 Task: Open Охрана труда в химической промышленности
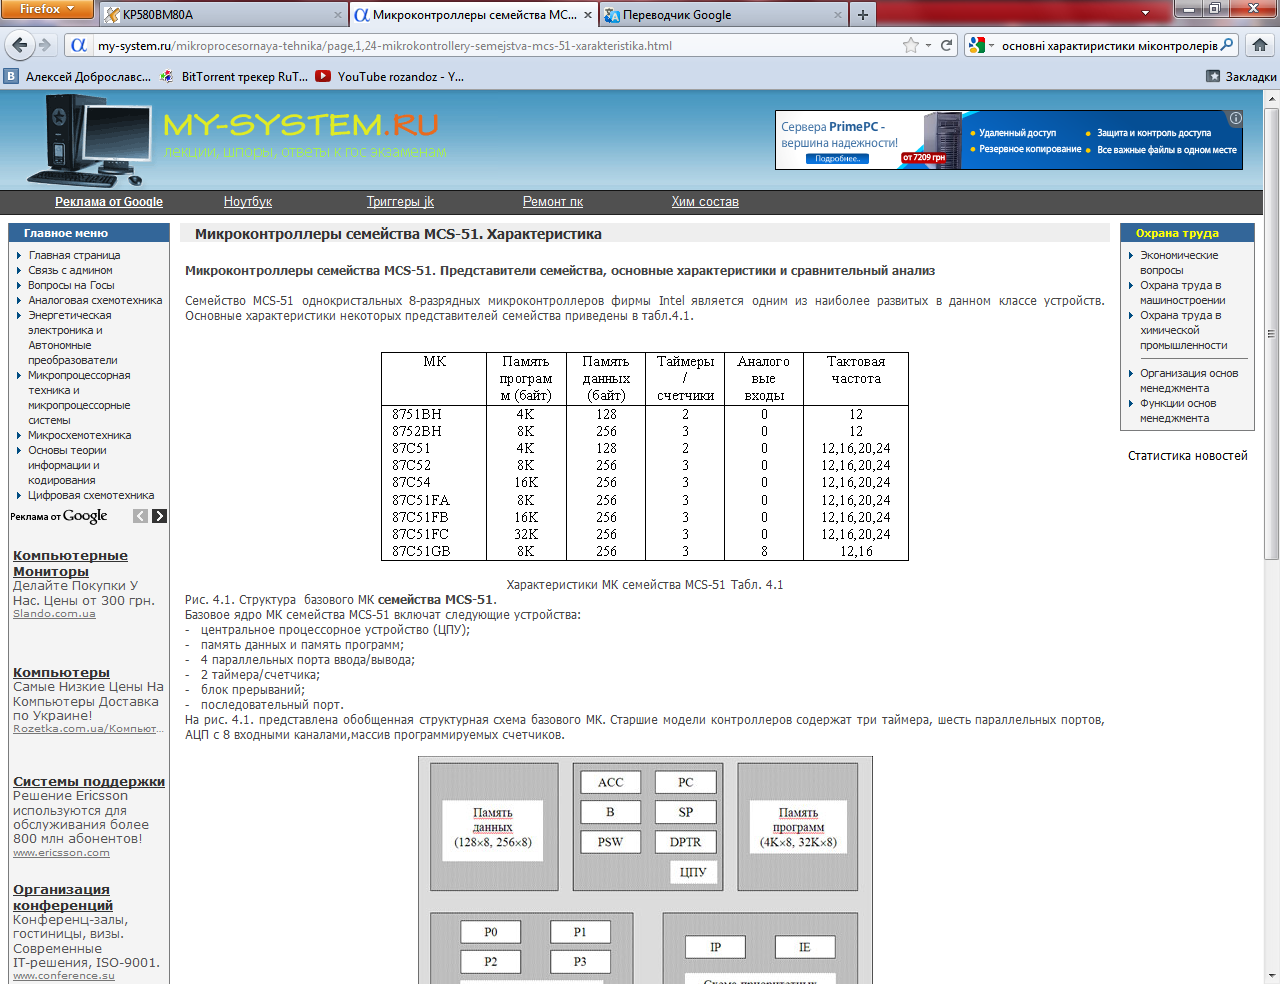coord(1184,330)
